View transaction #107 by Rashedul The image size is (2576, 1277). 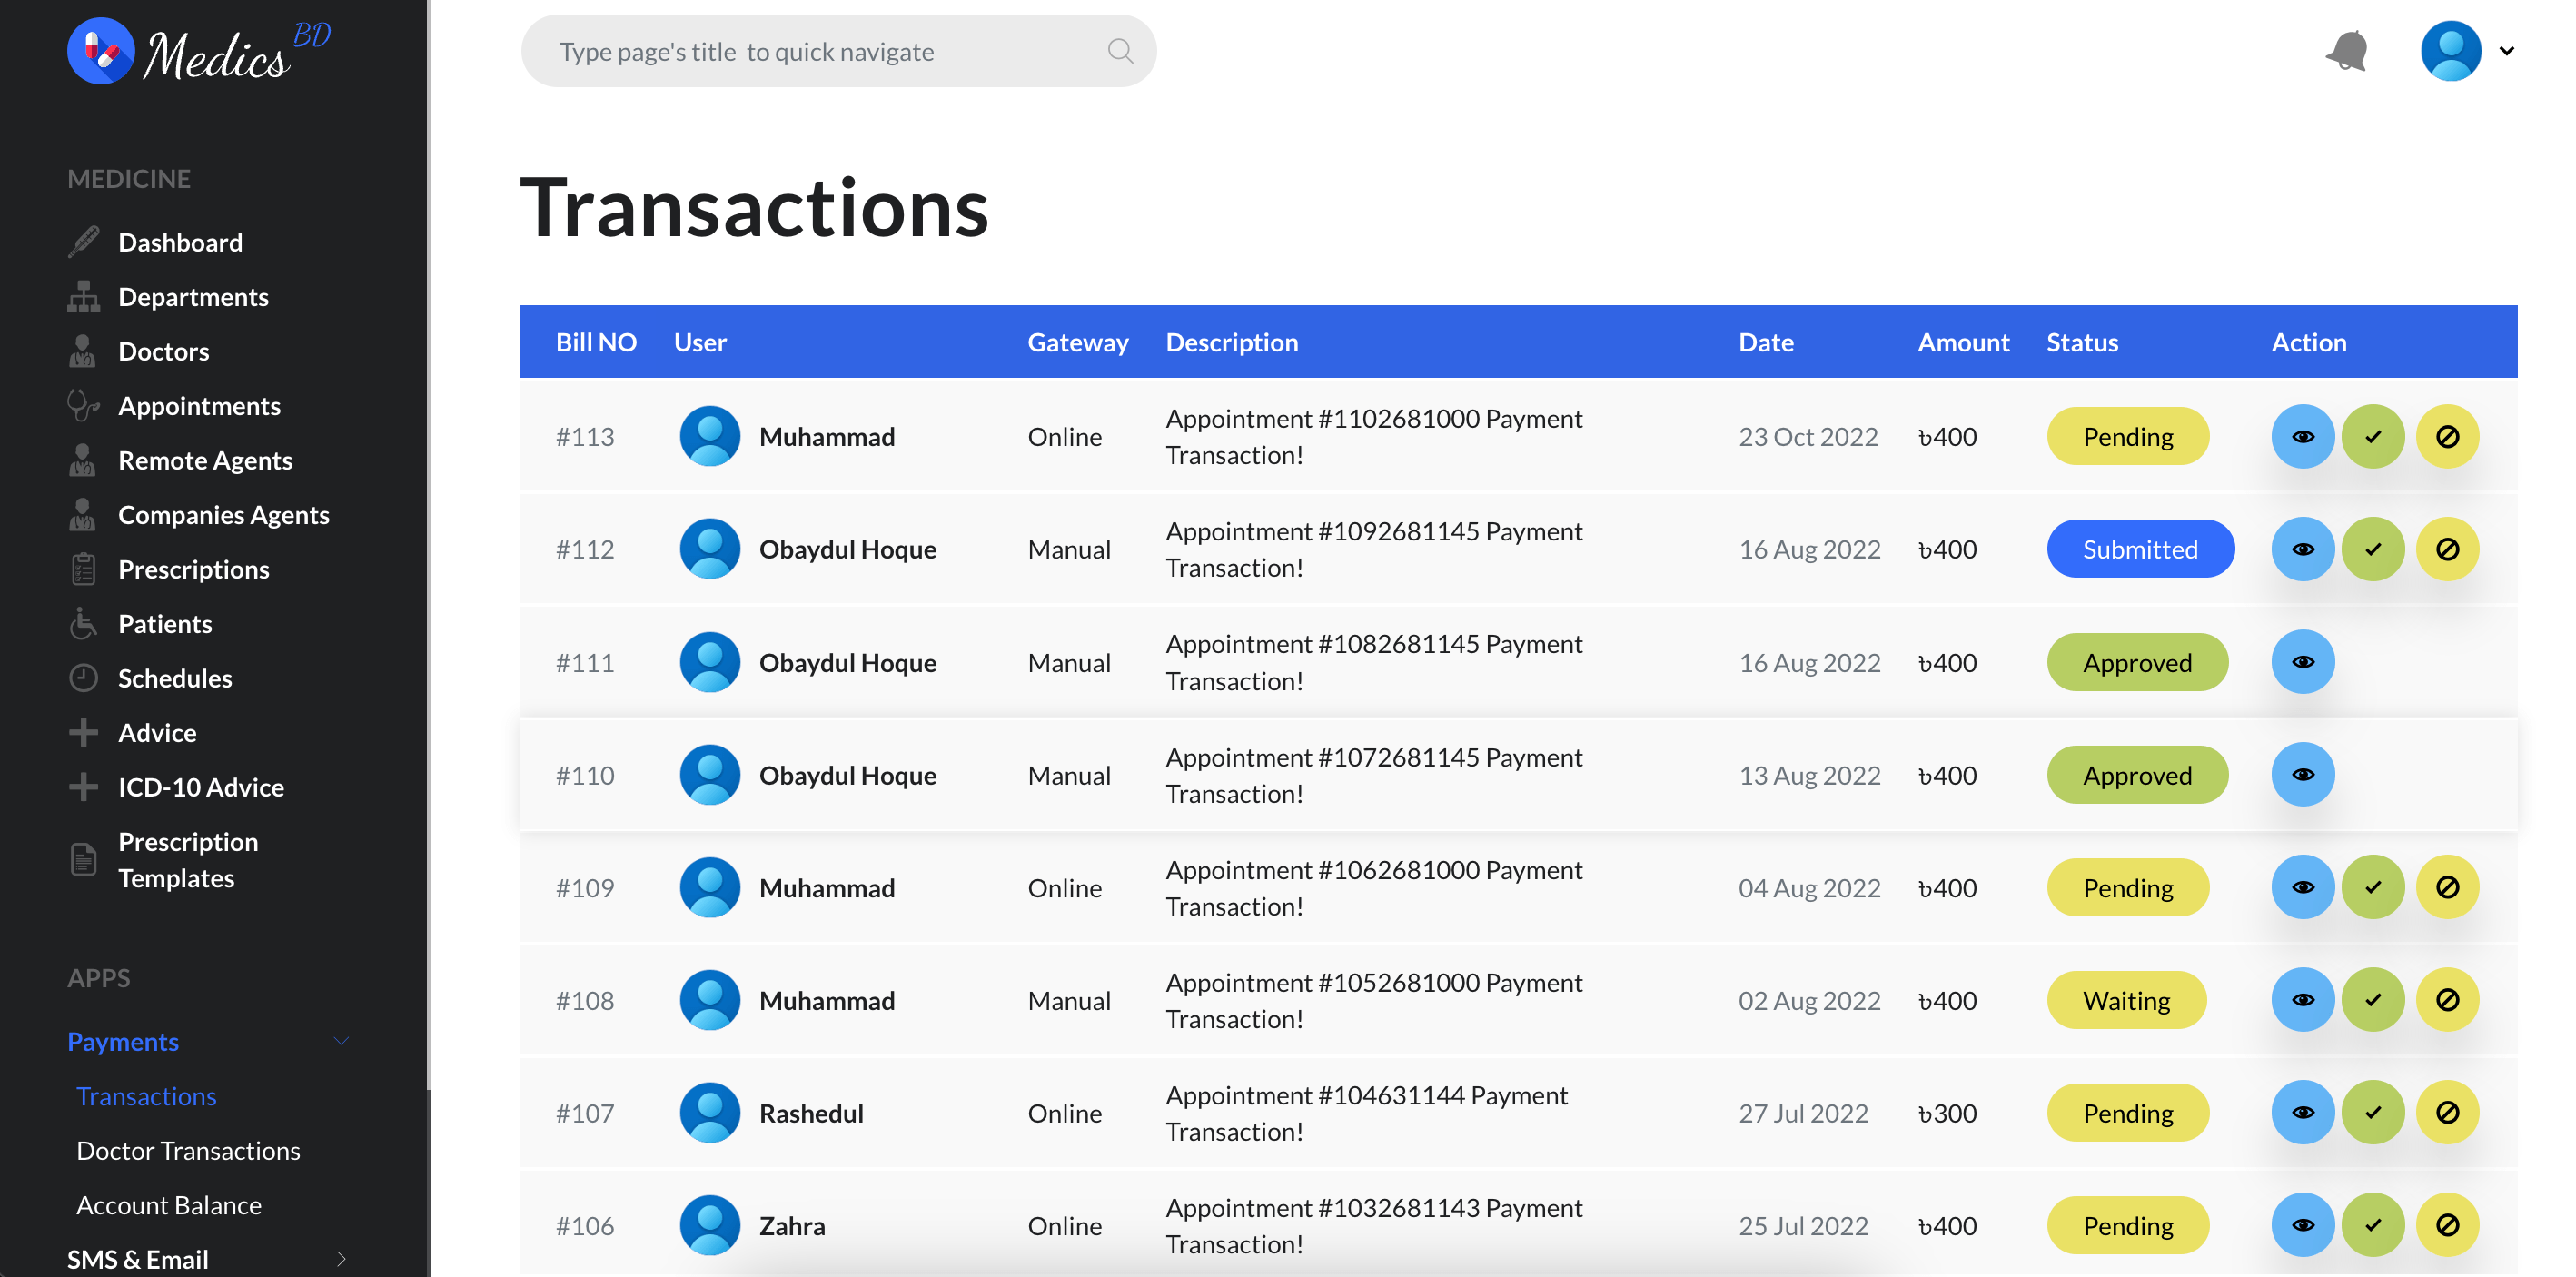point(2303,1113)
